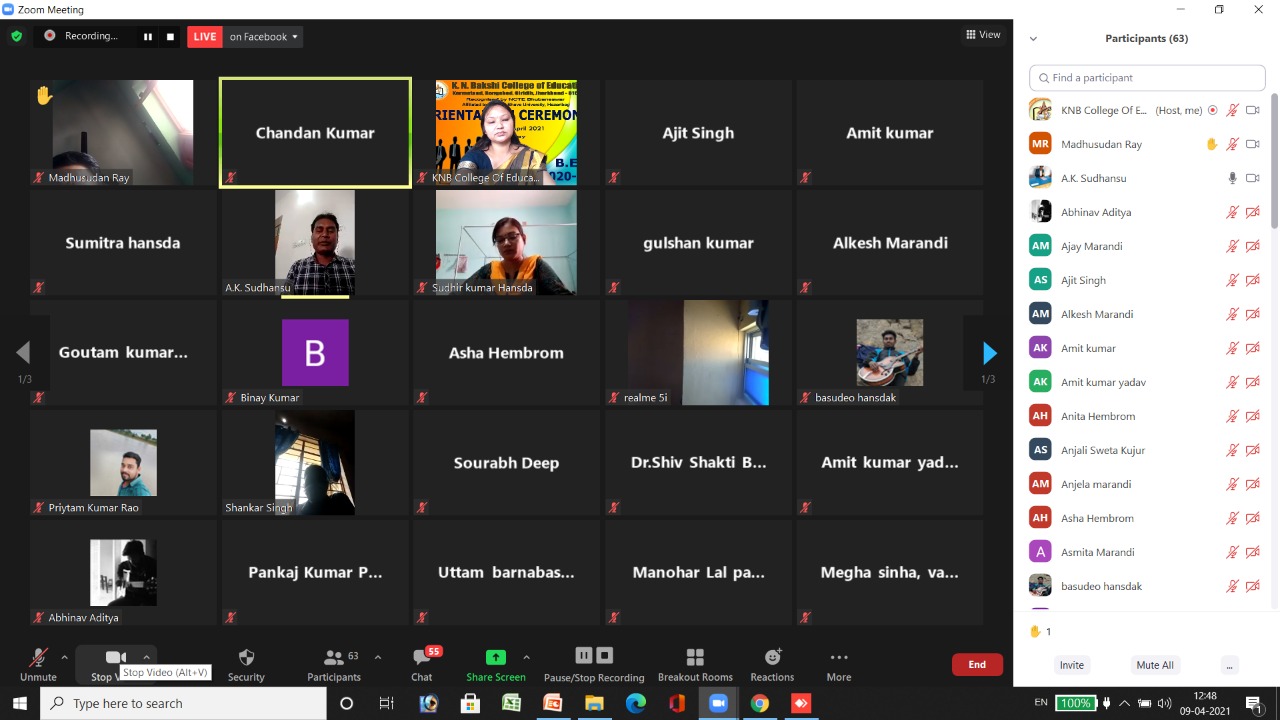This screenshot has height=720, width=1280.
Task: Toggle the Participants panel from toolbar
Action: coord(334,664)
